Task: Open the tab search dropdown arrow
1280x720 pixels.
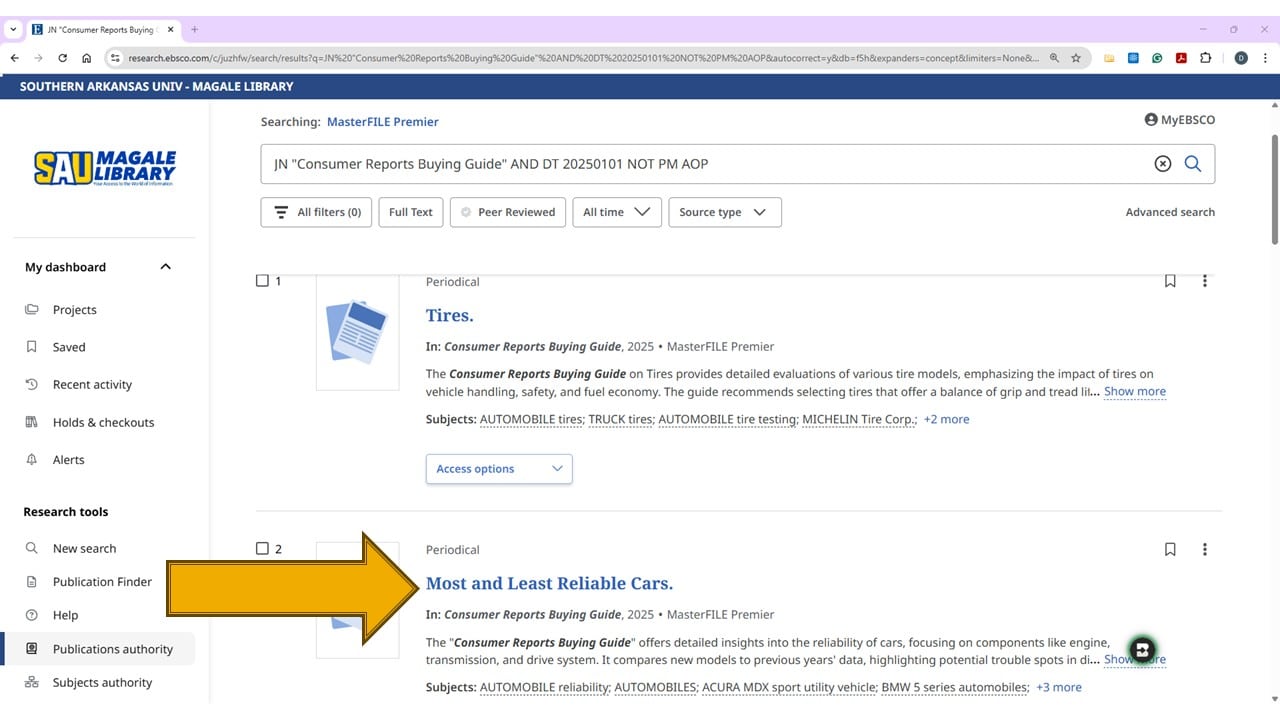Action: point(14,29)
